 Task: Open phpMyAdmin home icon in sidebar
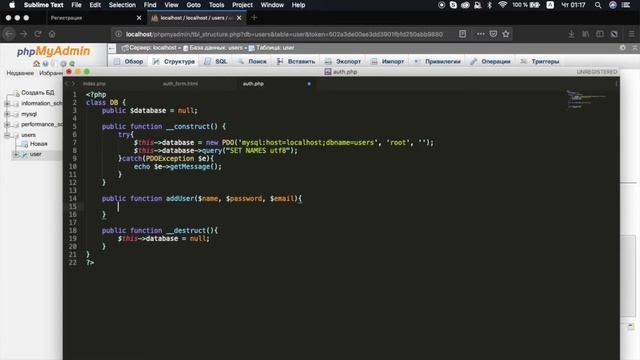(36, 64)
